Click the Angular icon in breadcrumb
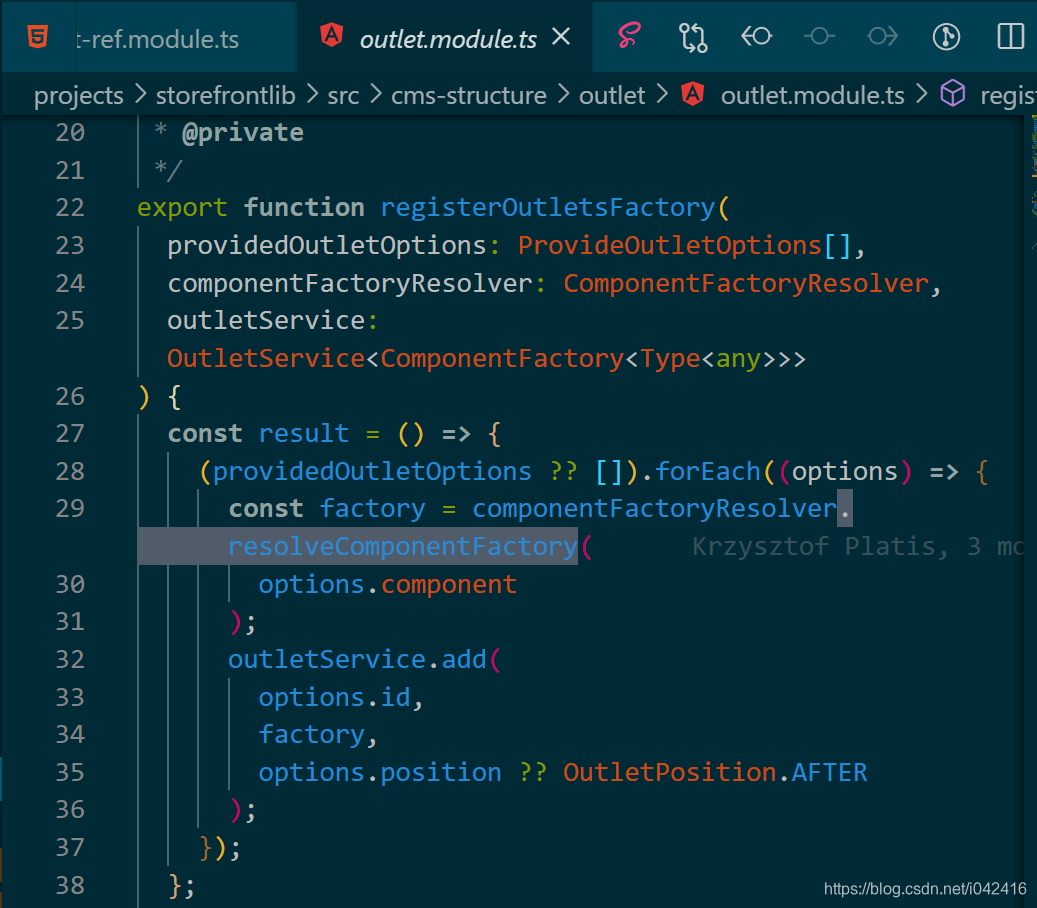 [692, 94]
